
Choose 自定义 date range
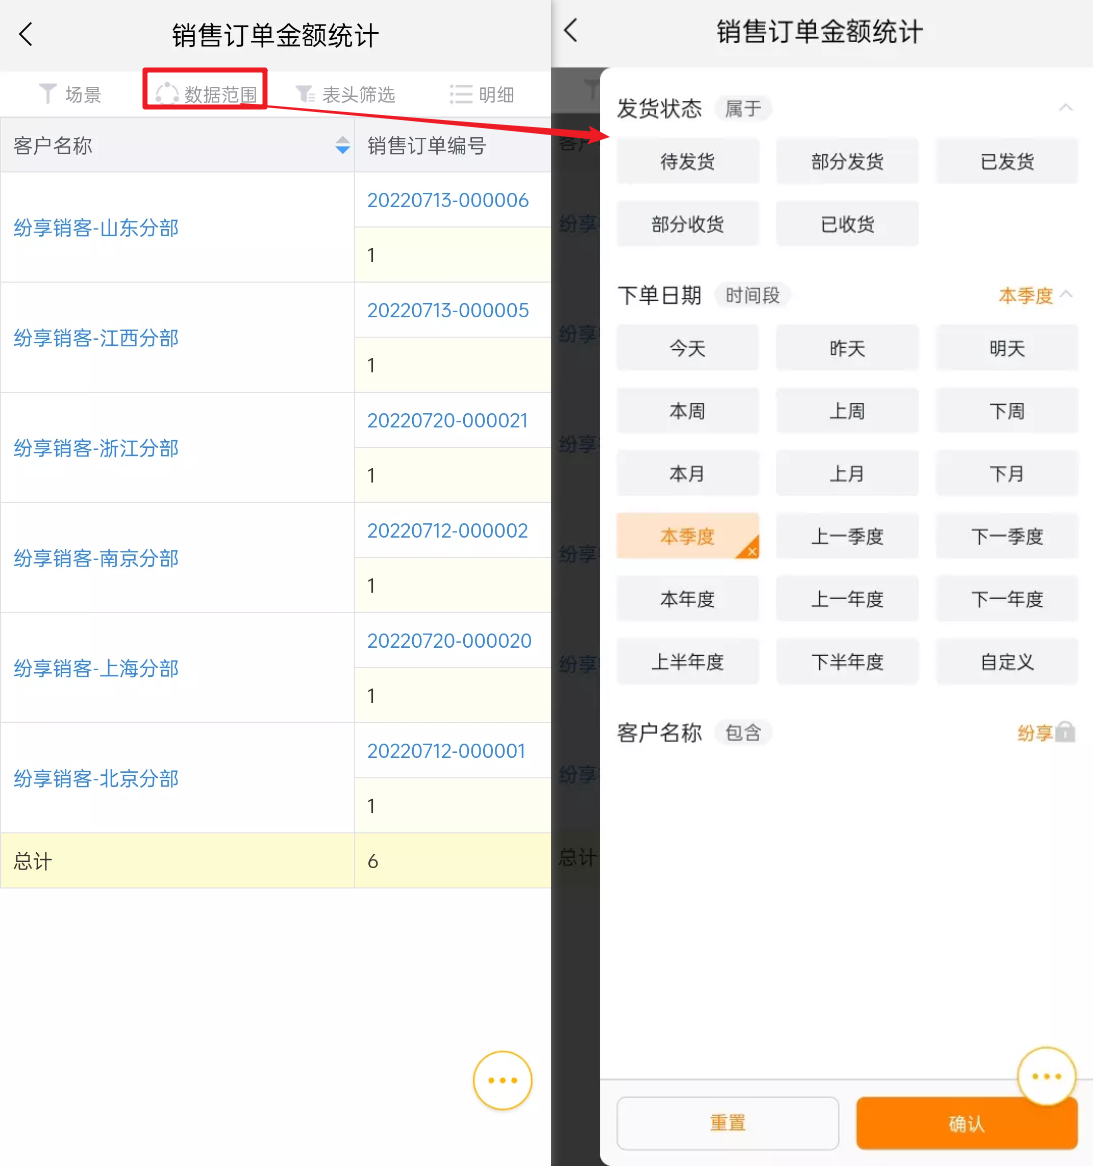click(x=1007, y=661)
